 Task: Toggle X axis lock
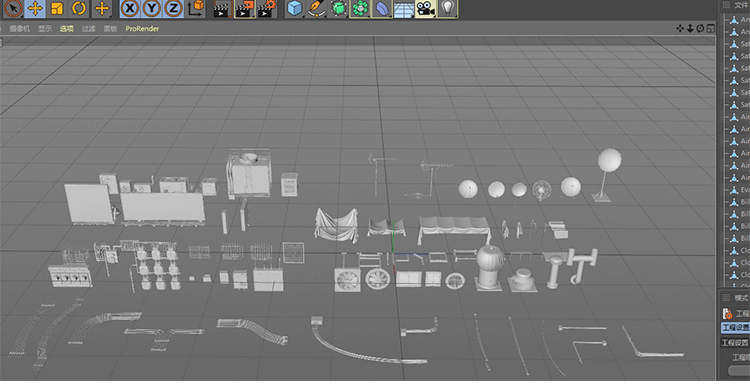130,9
